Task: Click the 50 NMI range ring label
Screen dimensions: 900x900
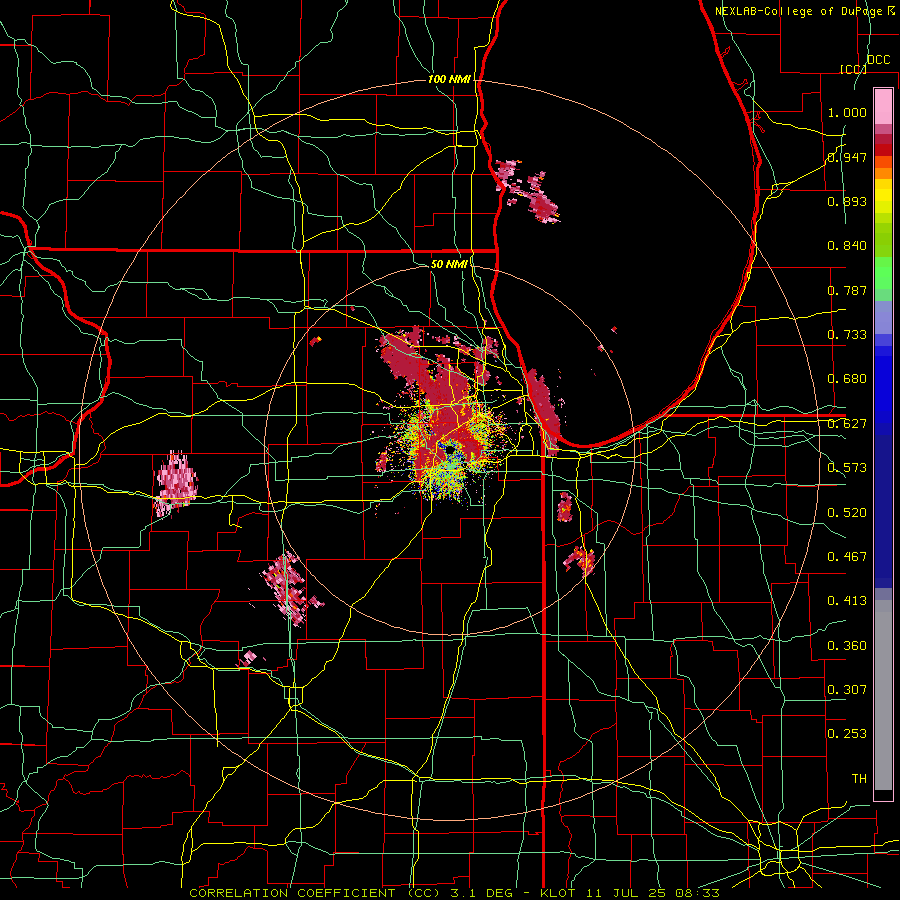Action: click(x=449, y=264)
